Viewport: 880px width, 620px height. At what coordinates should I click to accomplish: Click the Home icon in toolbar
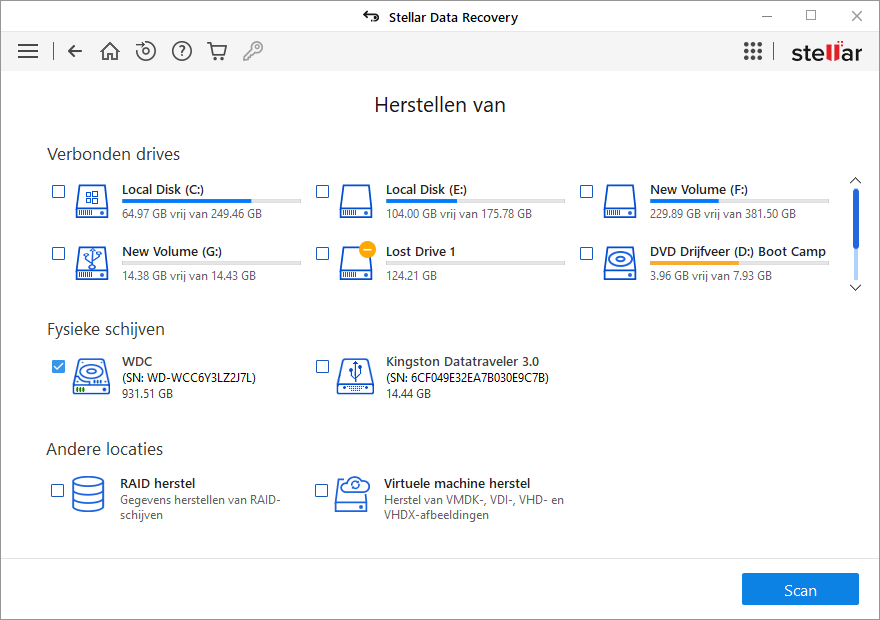tap(110, 51)
